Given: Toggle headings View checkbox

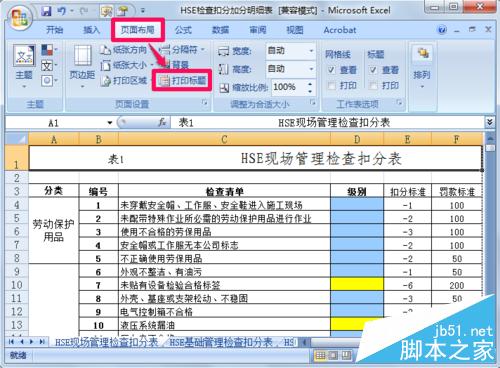Looking at the screenshot, I should click(373, 70).
